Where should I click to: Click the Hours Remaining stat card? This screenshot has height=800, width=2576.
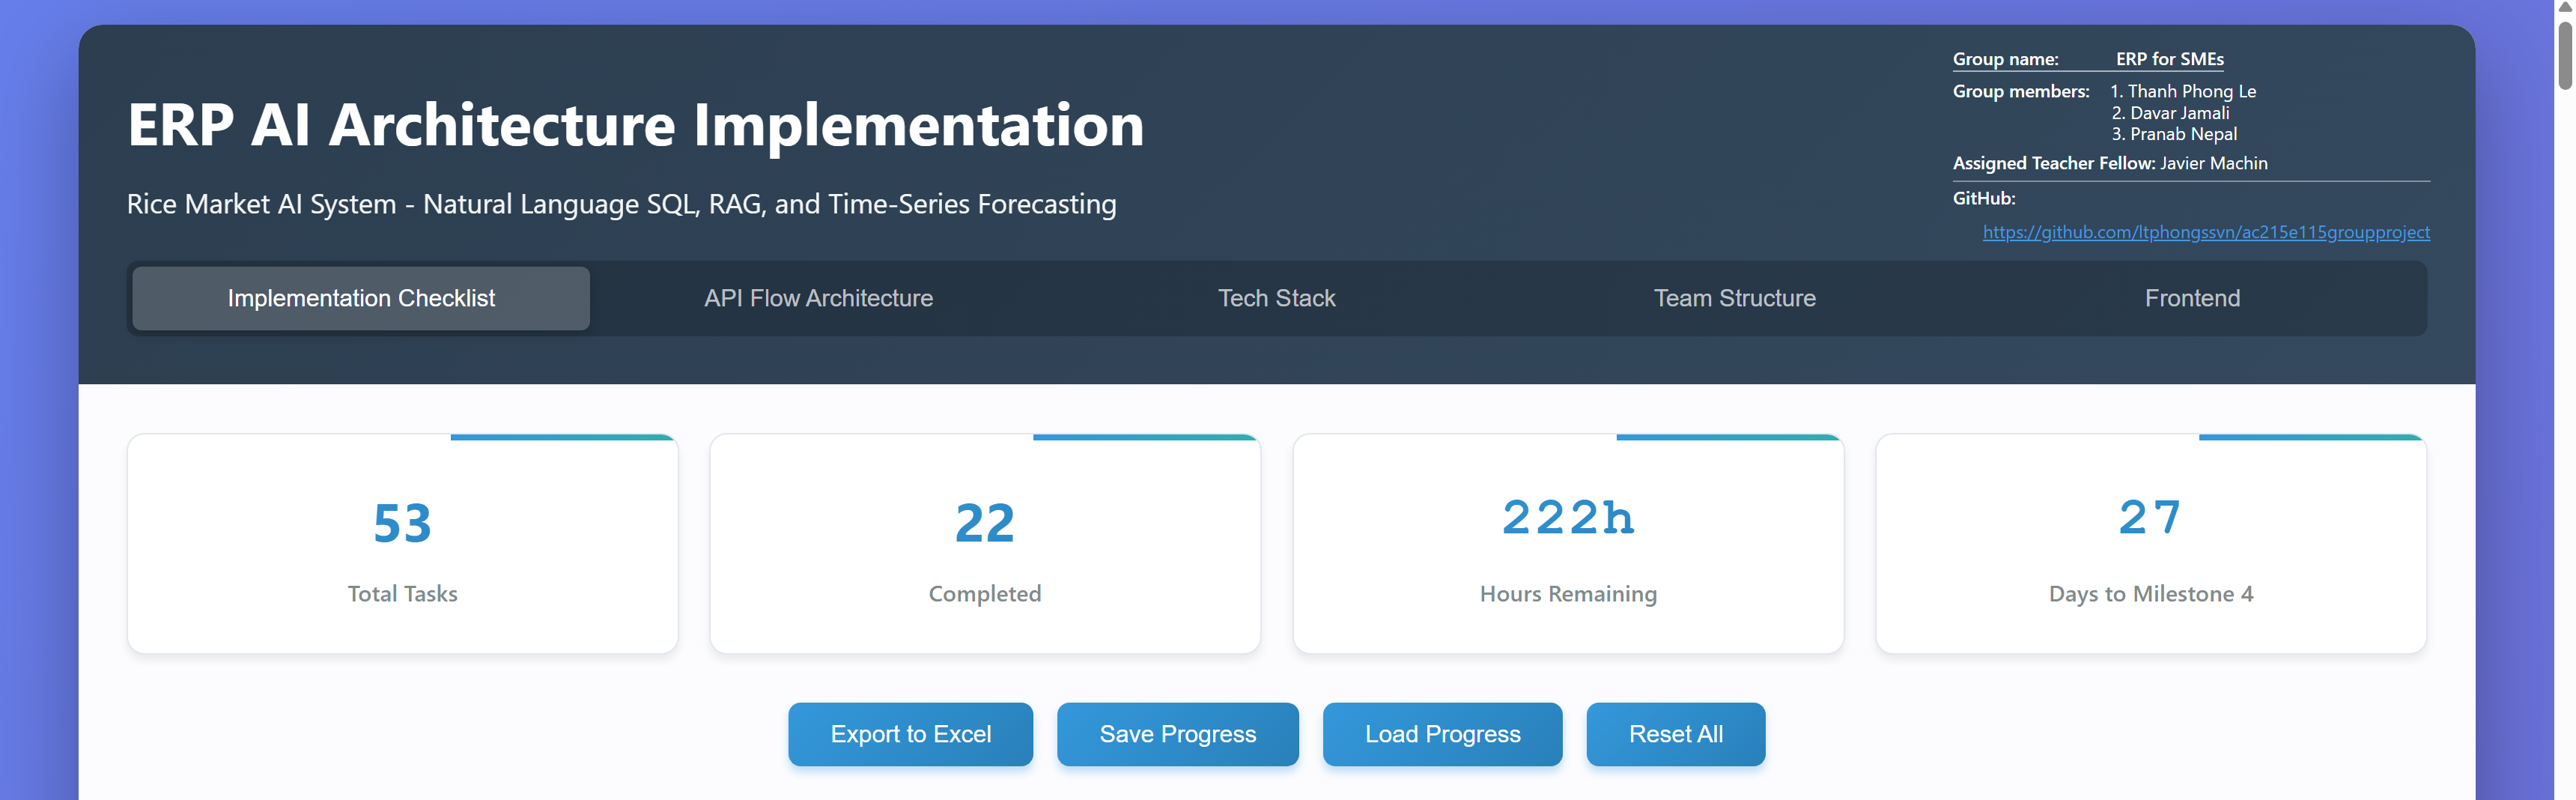click(x=1568, y=544)
